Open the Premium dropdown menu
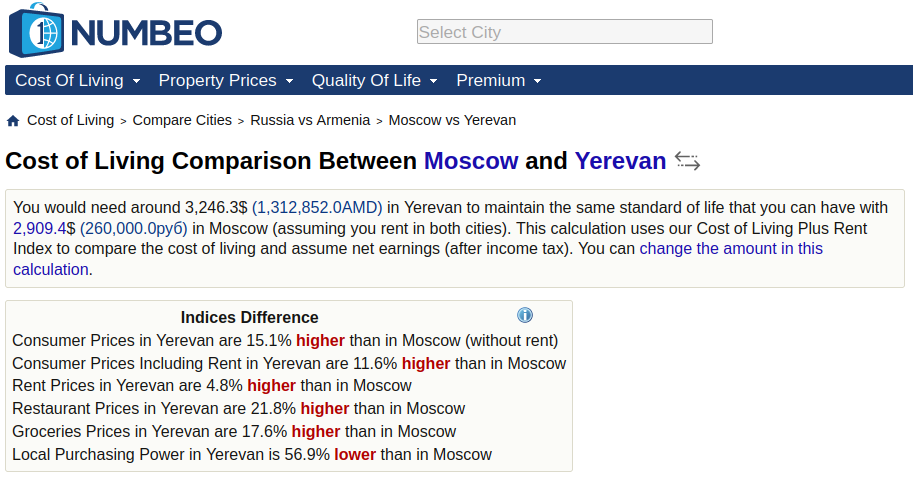Screen dimensions: 913x477 click(498, 80)
